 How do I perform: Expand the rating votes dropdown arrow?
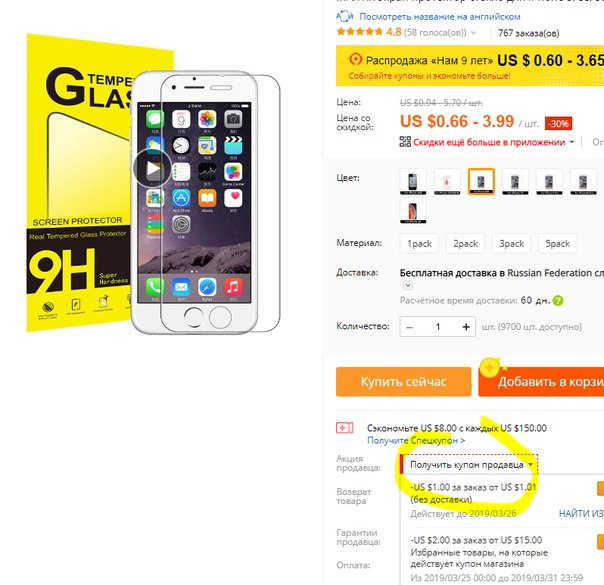473,33
